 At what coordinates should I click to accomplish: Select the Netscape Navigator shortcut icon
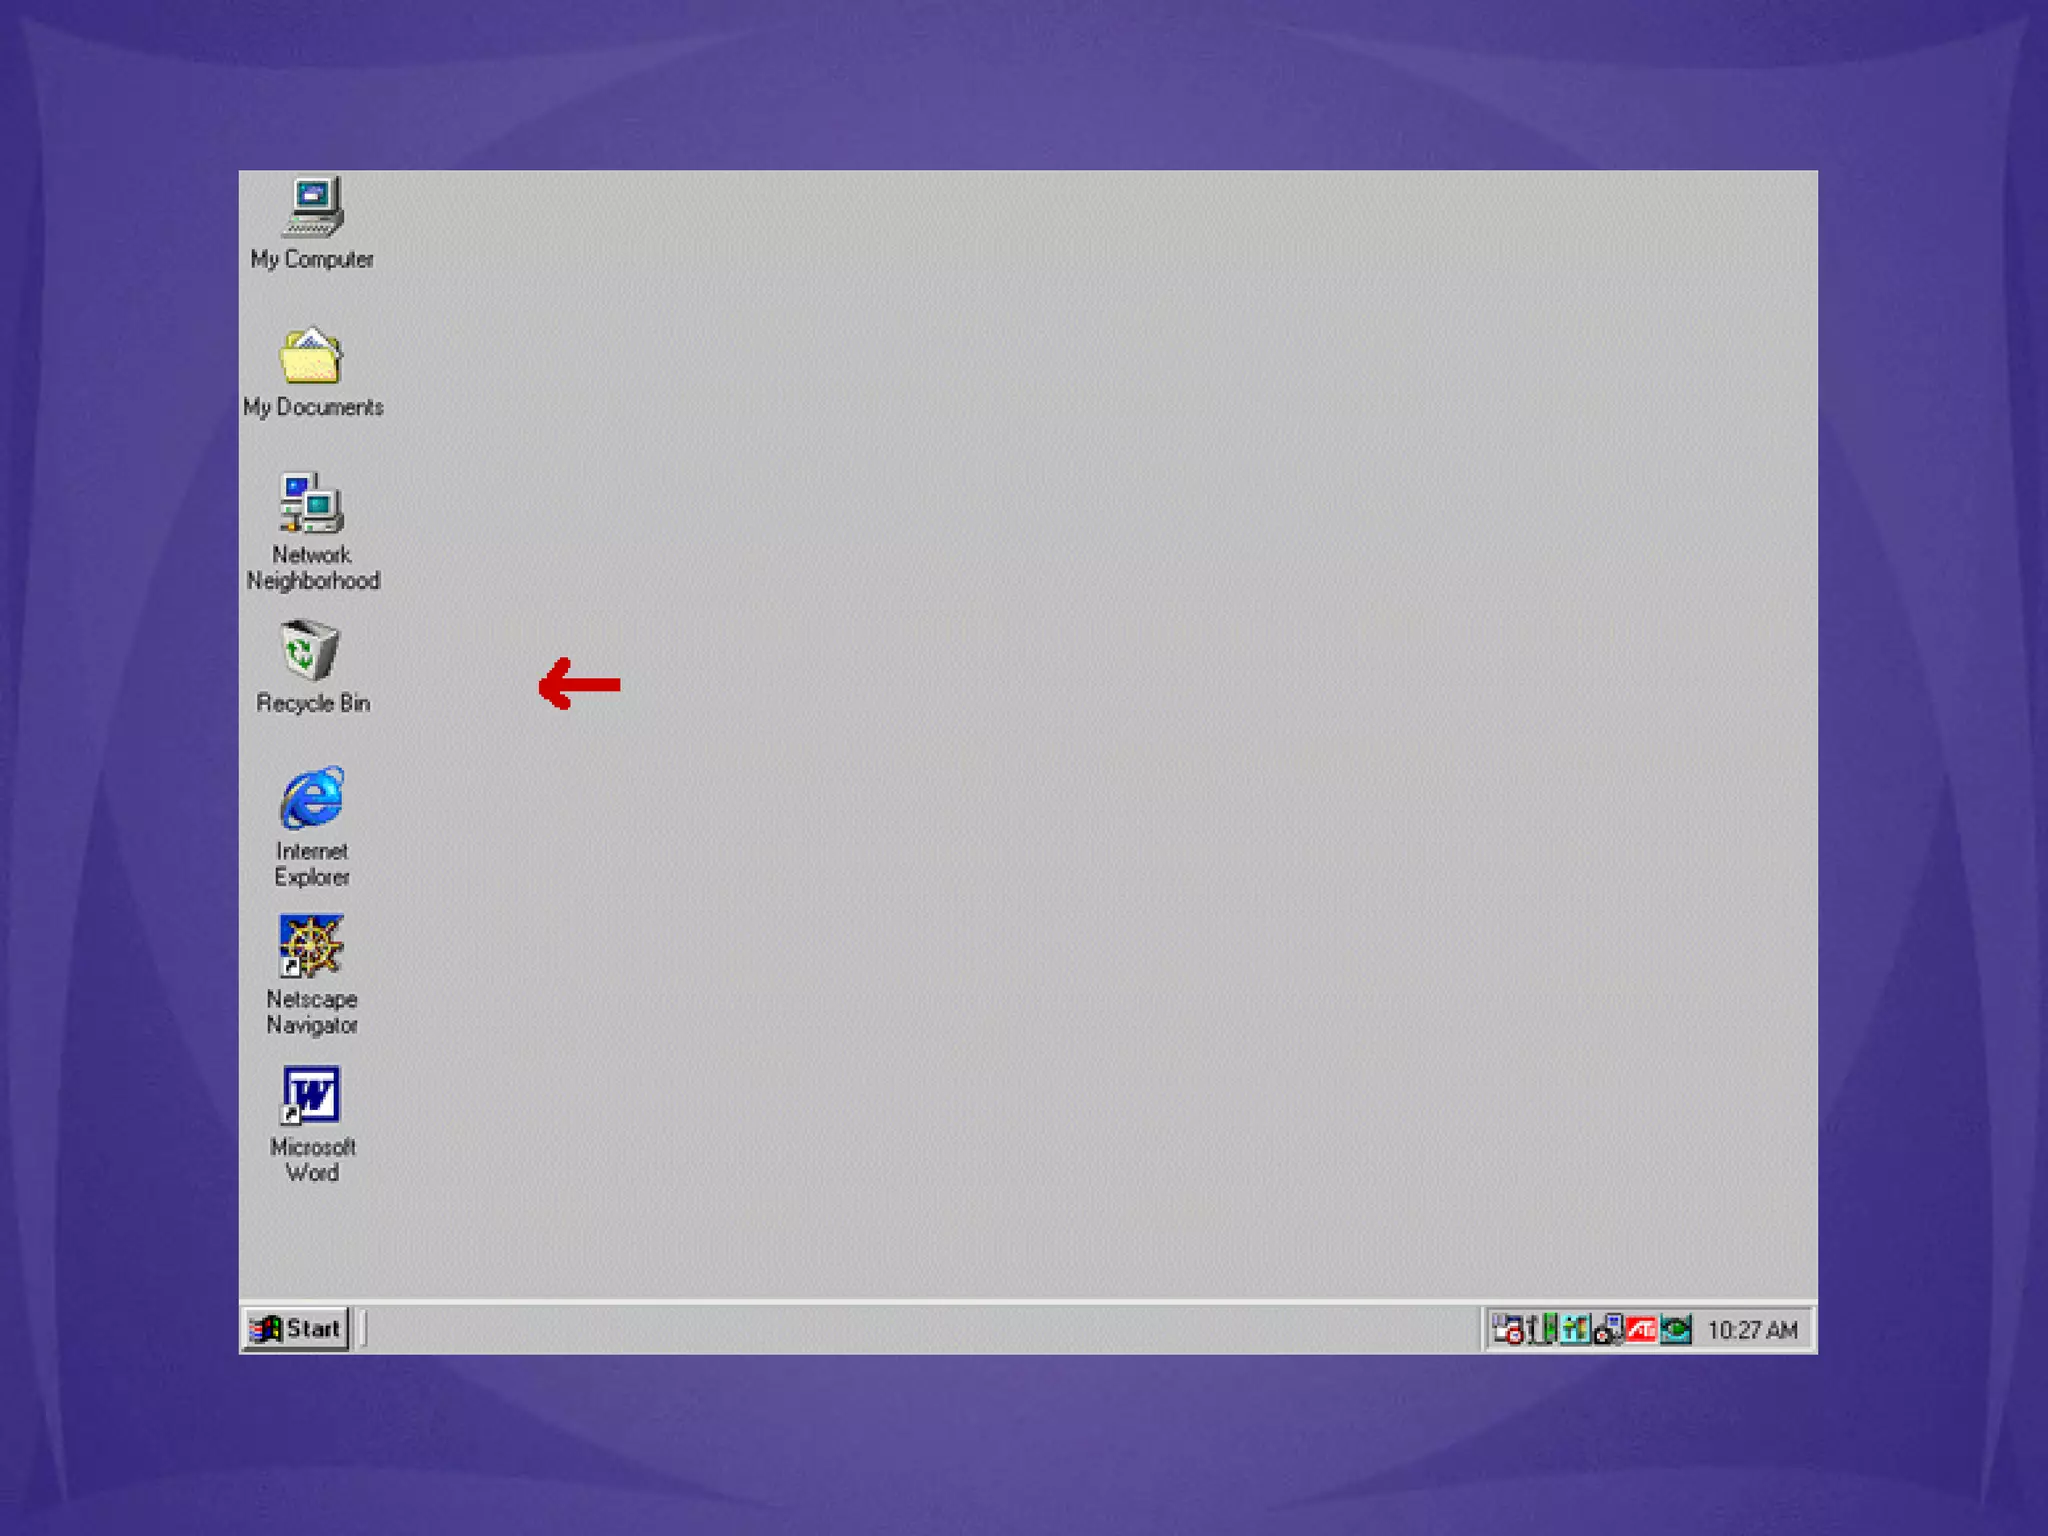coord(311,946)
